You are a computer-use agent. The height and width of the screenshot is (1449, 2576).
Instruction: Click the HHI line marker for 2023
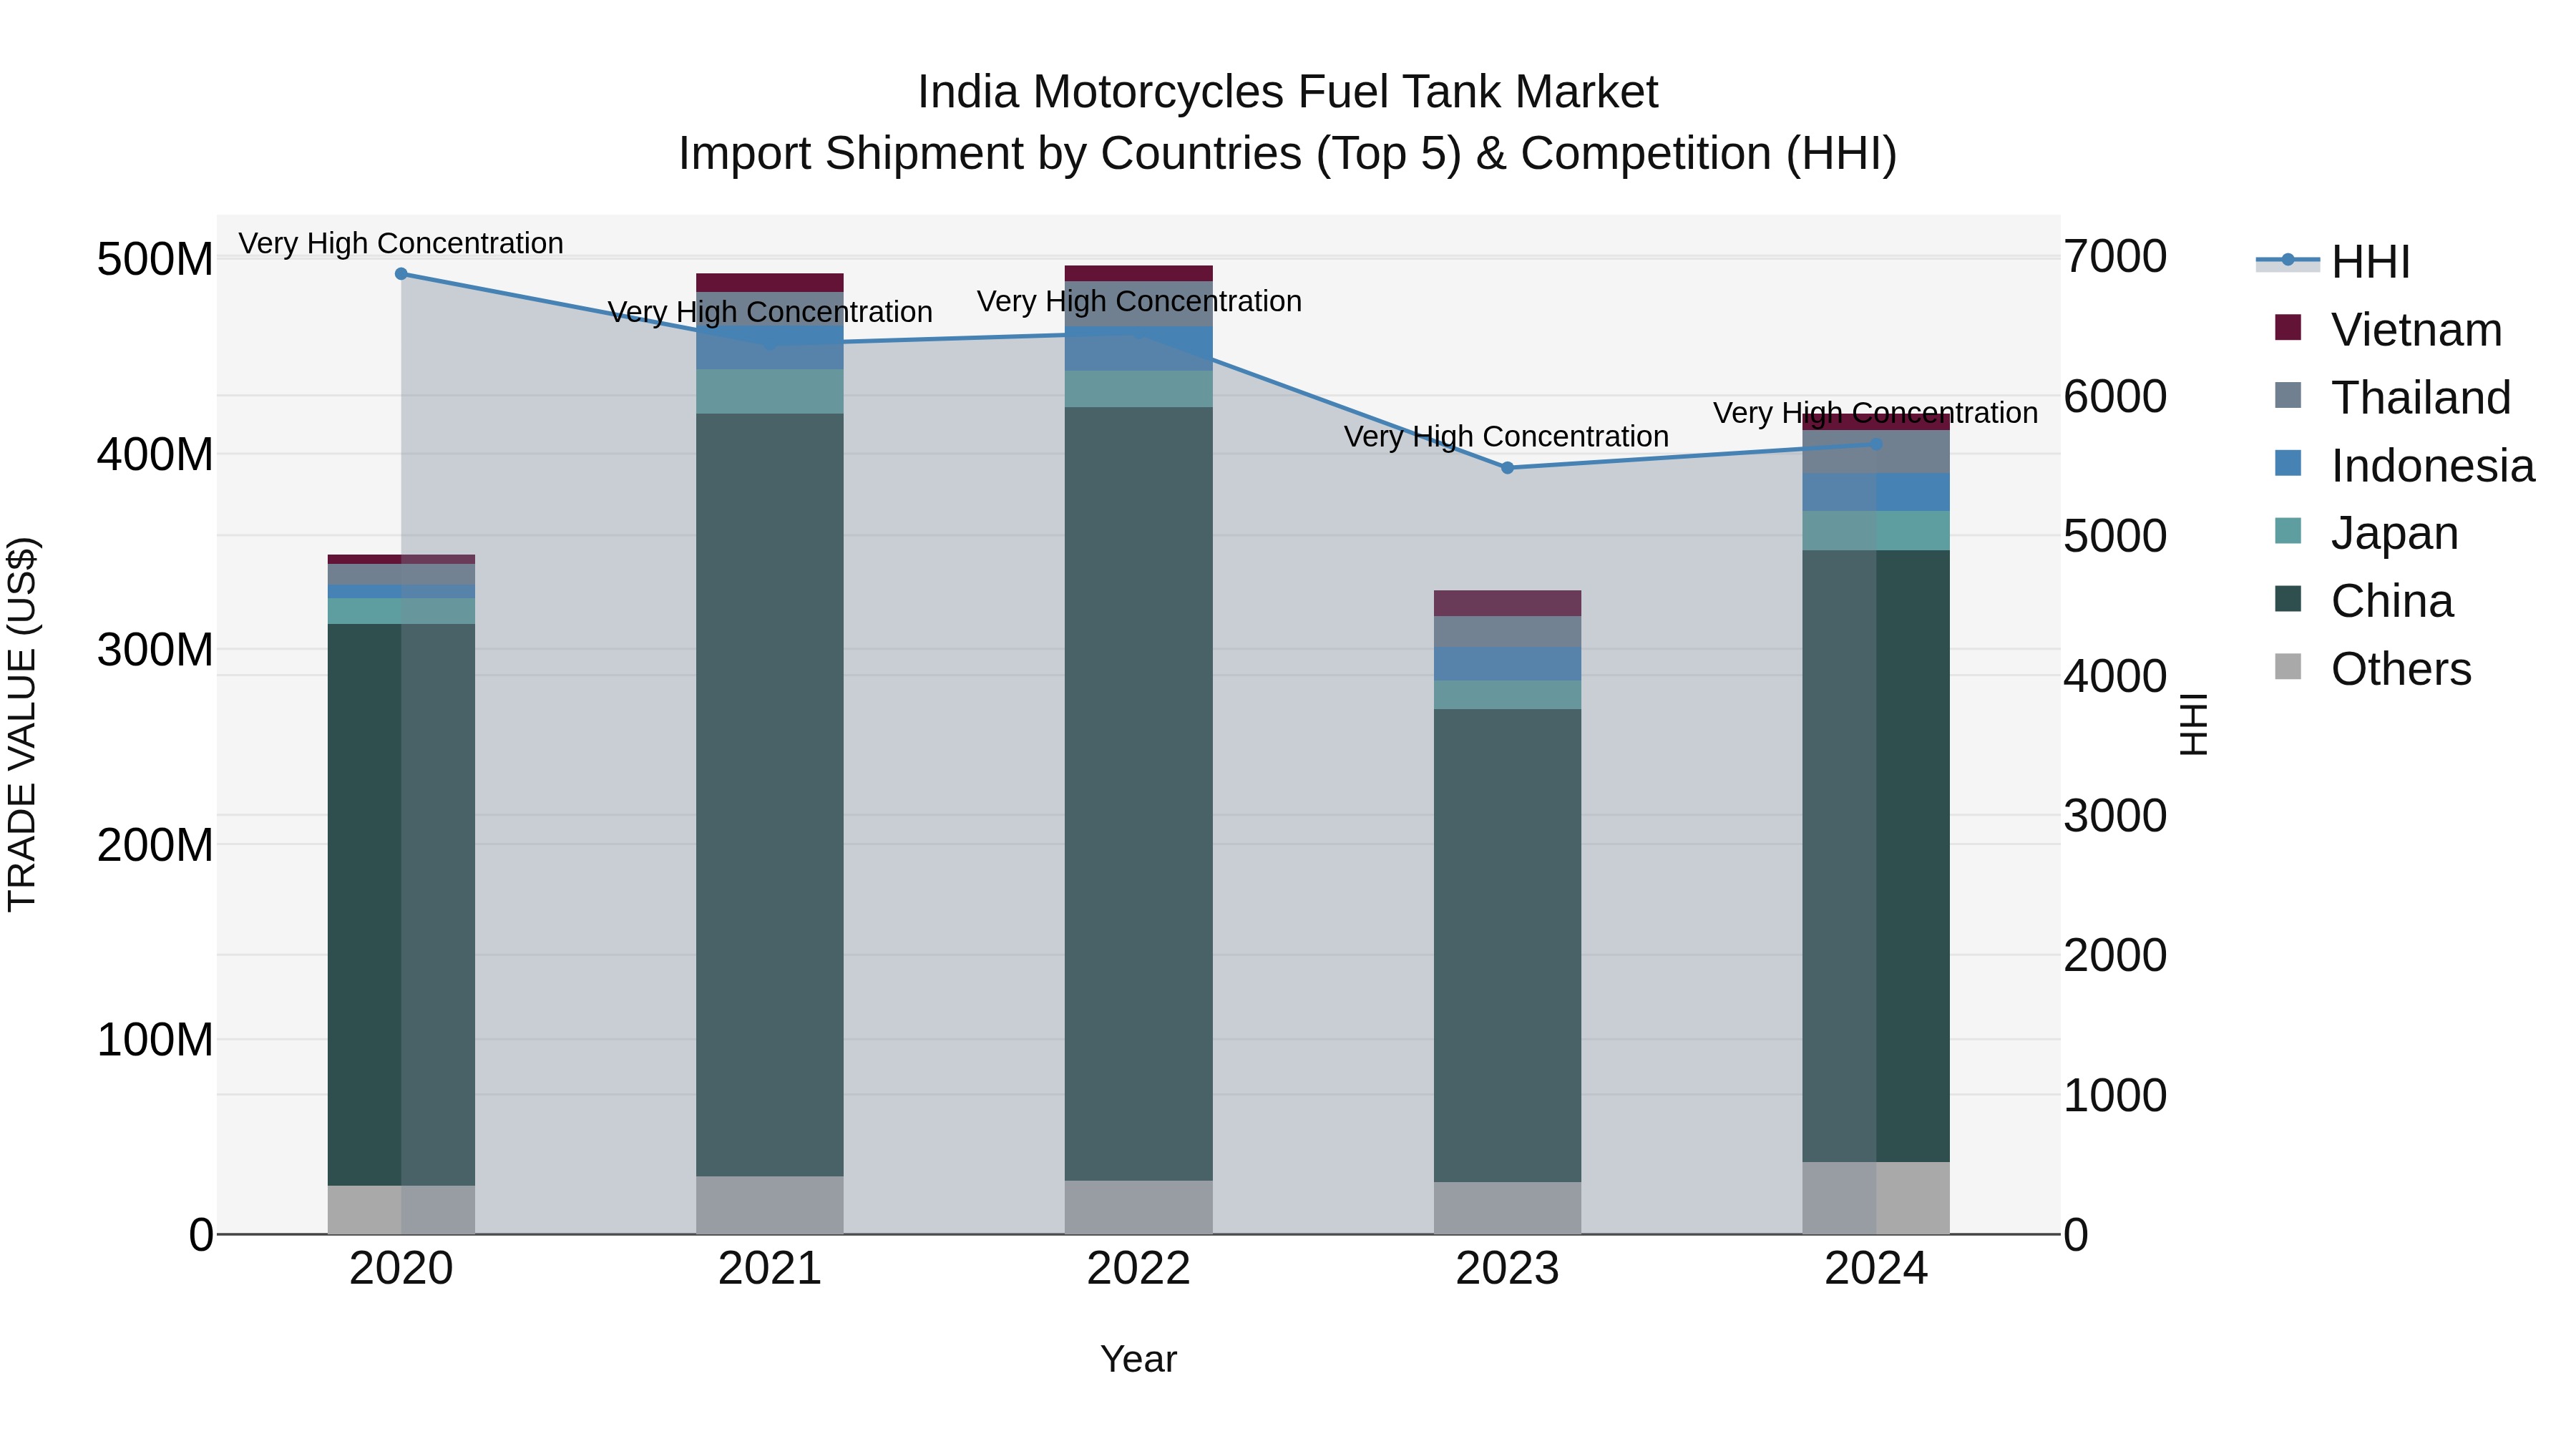click(x=1507, y=468)
